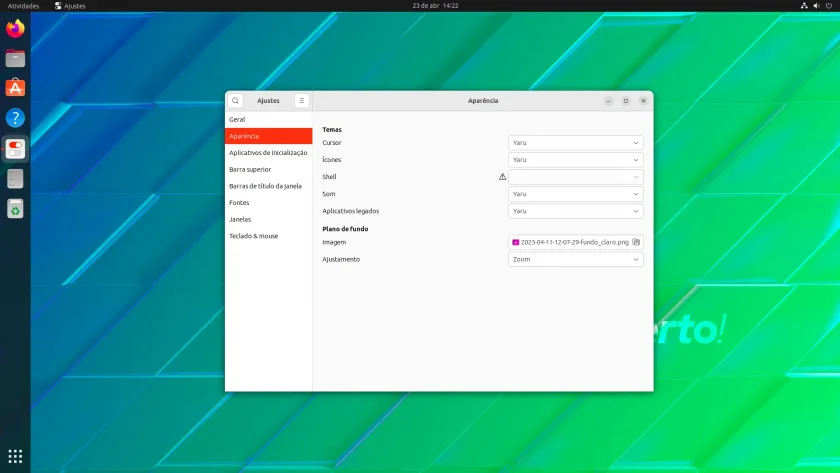This screenshot has width=840, height=473.
Task: Click the Imagem label
Action: click(334, 242)
